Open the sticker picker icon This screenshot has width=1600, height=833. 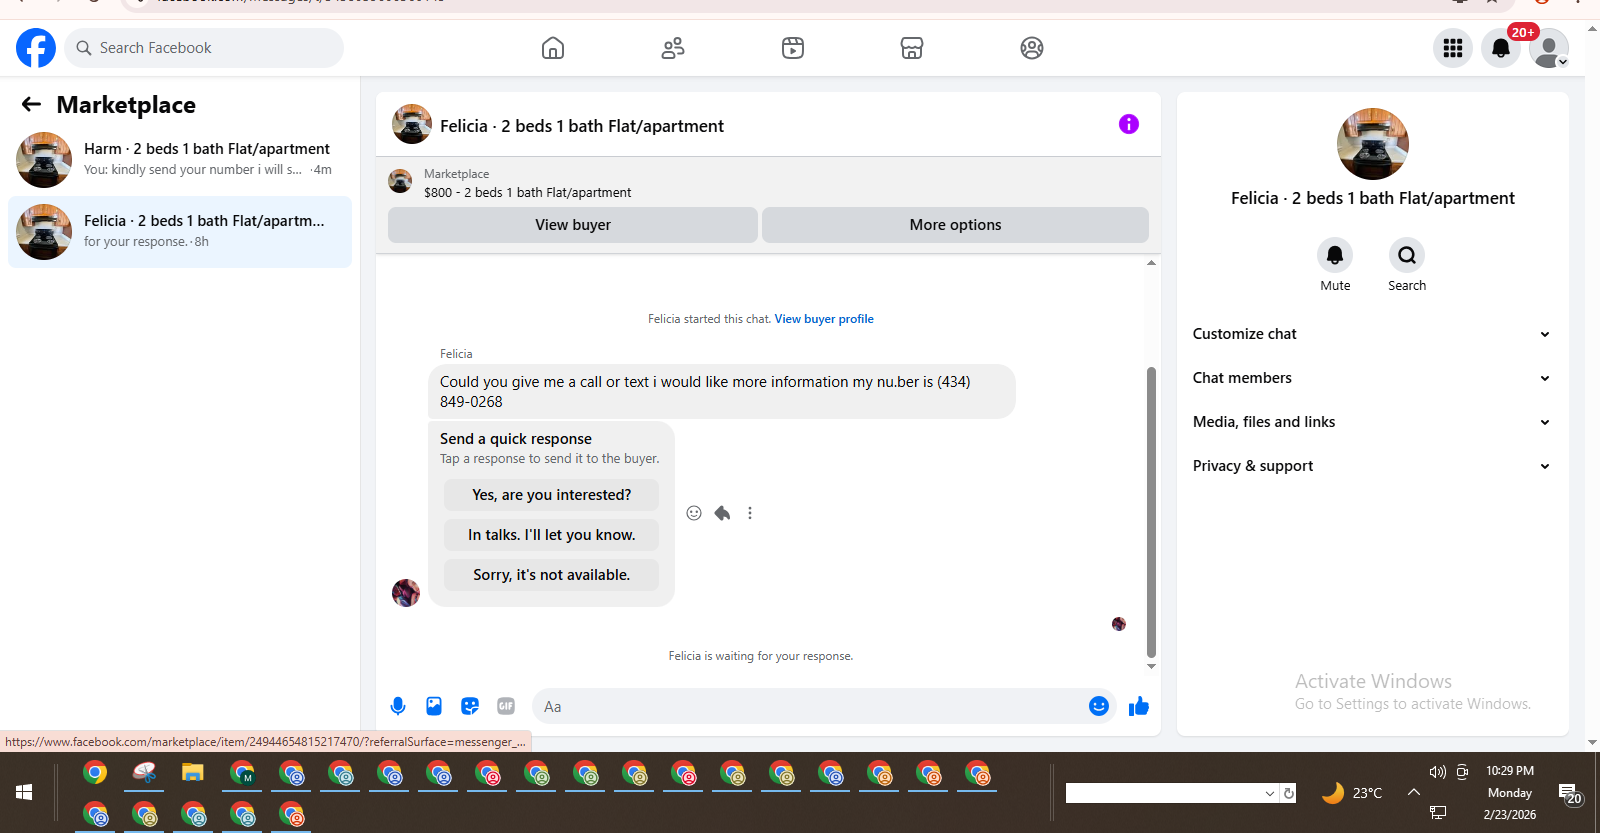[x=470, y=706]
